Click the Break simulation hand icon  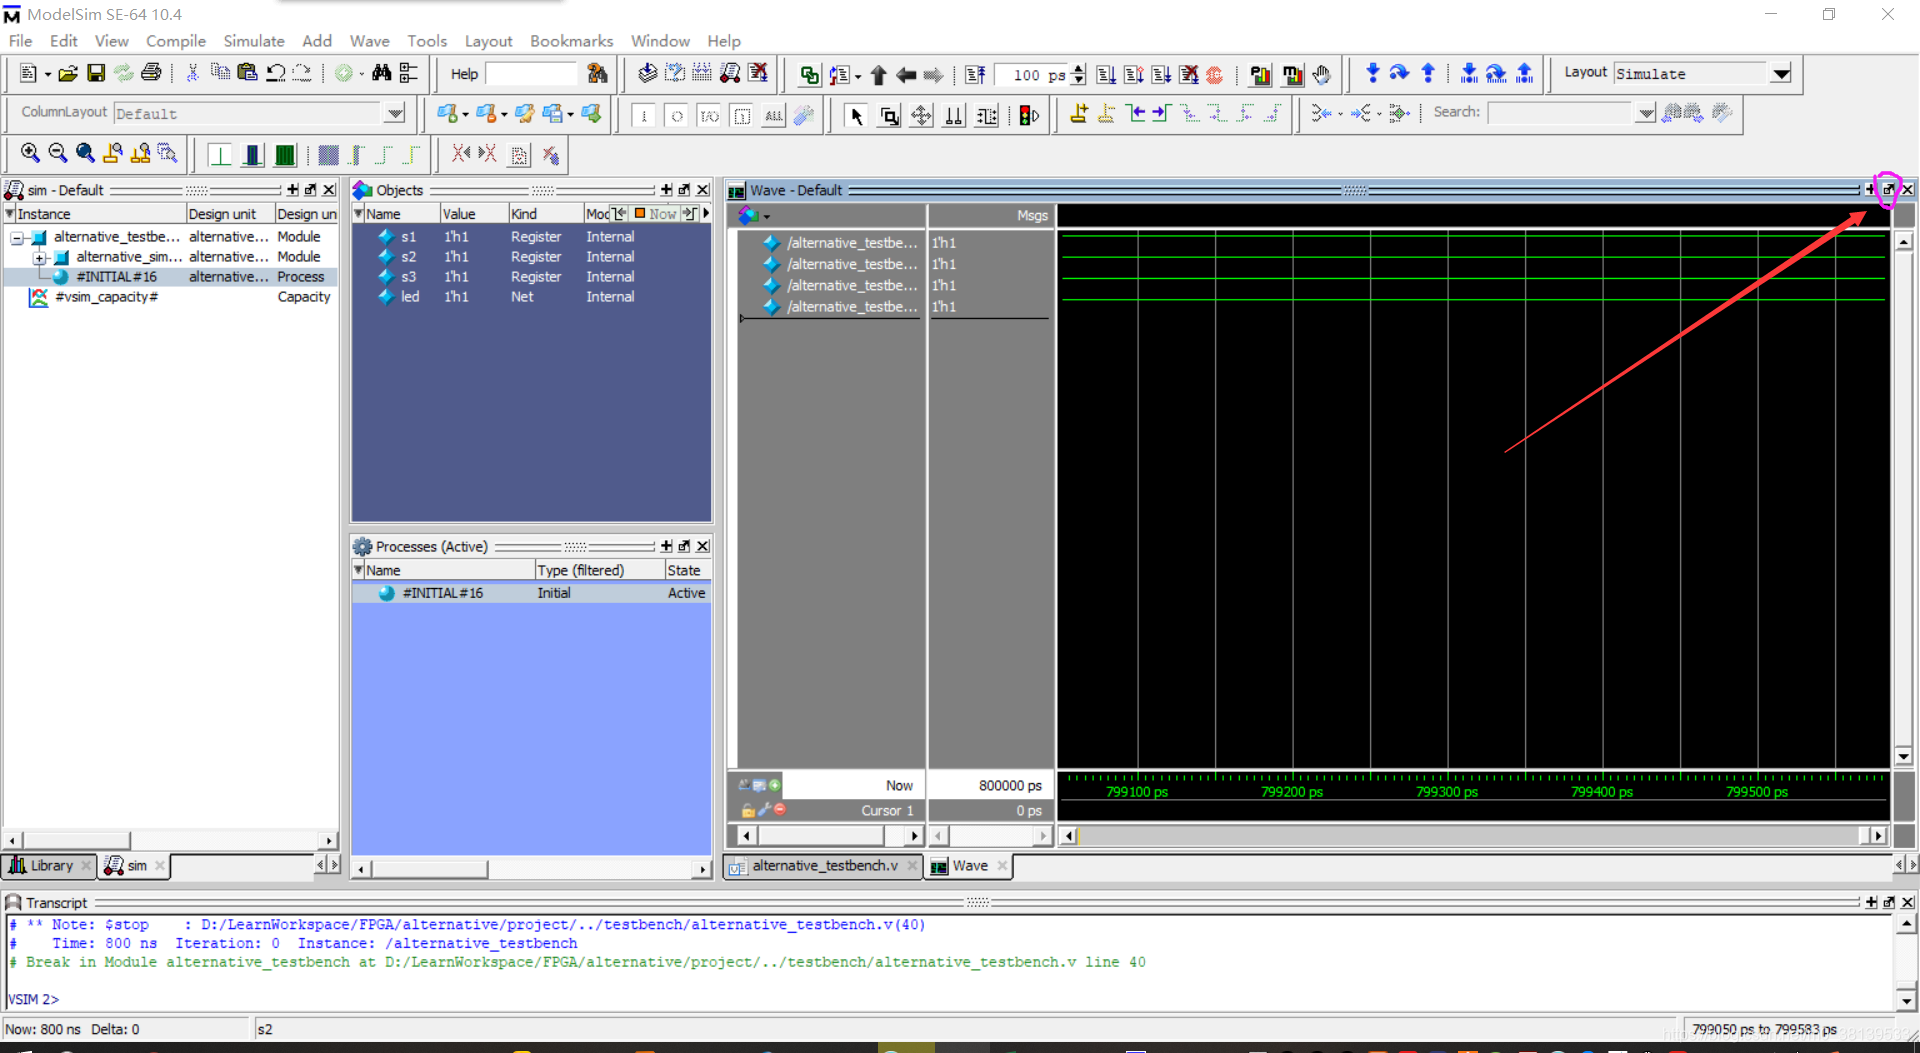[x=1321, y=75]
